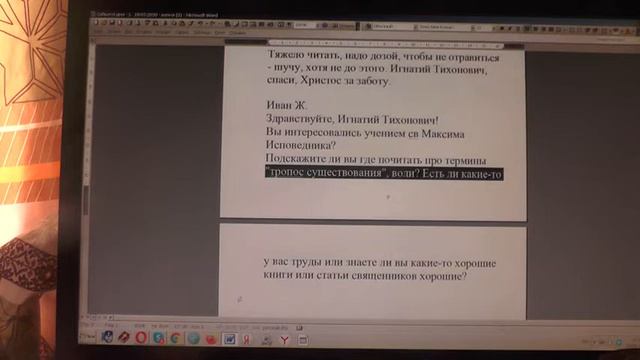Save document with the toolbar Save icon

112,23
